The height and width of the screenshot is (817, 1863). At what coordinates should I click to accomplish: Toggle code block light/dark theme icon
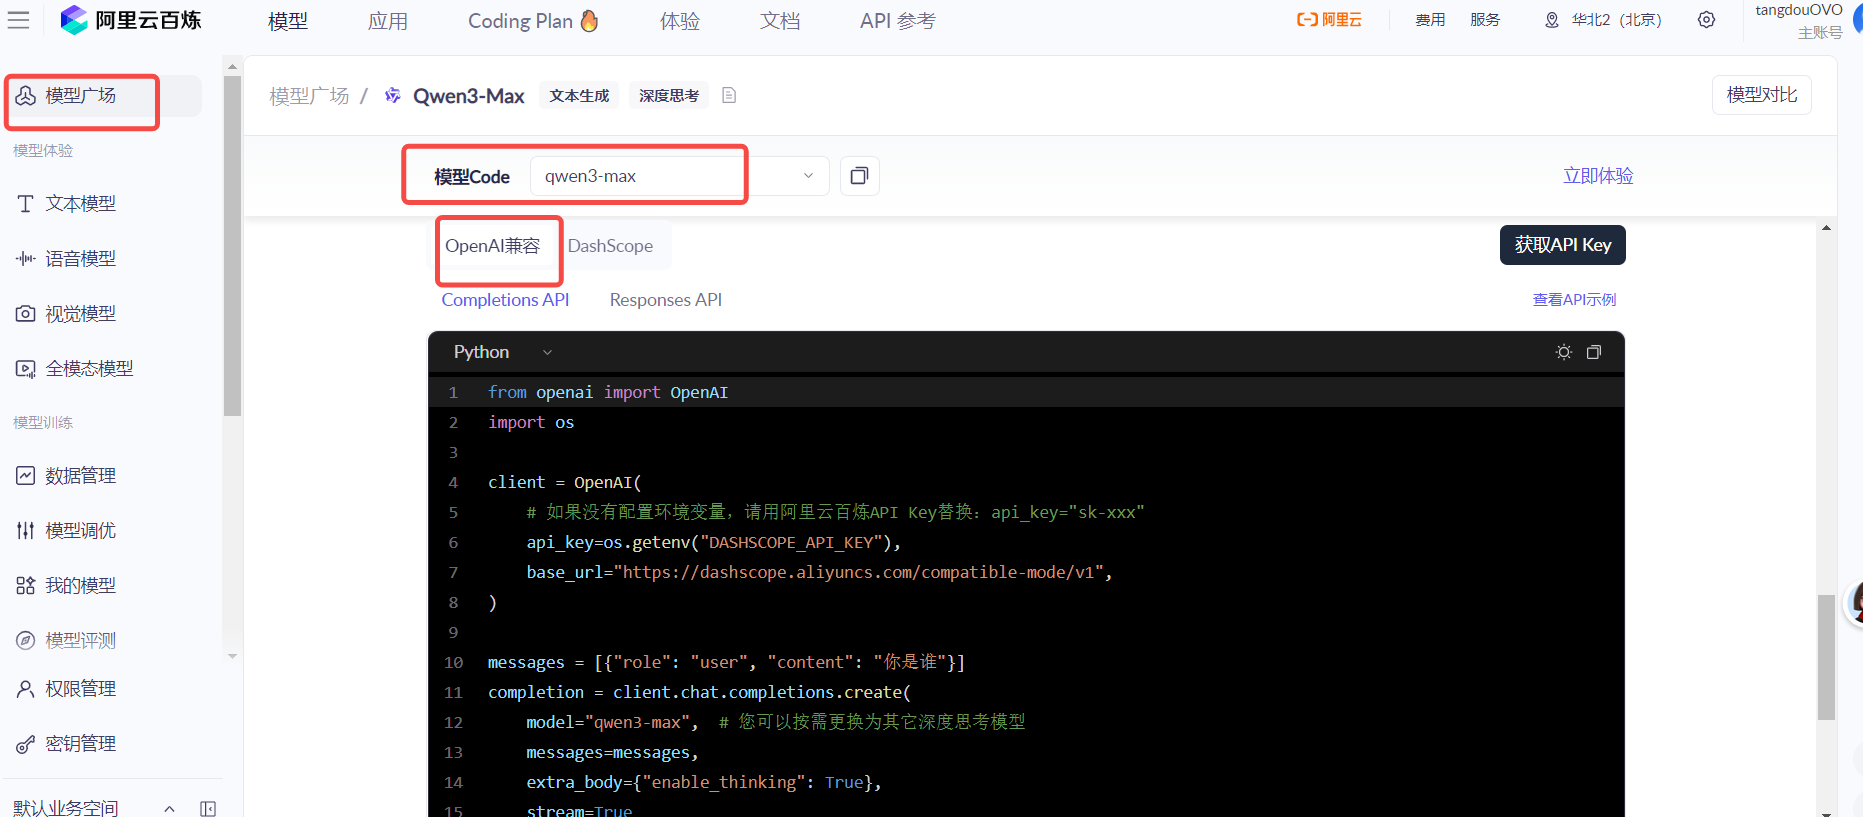coord(1564,352)
